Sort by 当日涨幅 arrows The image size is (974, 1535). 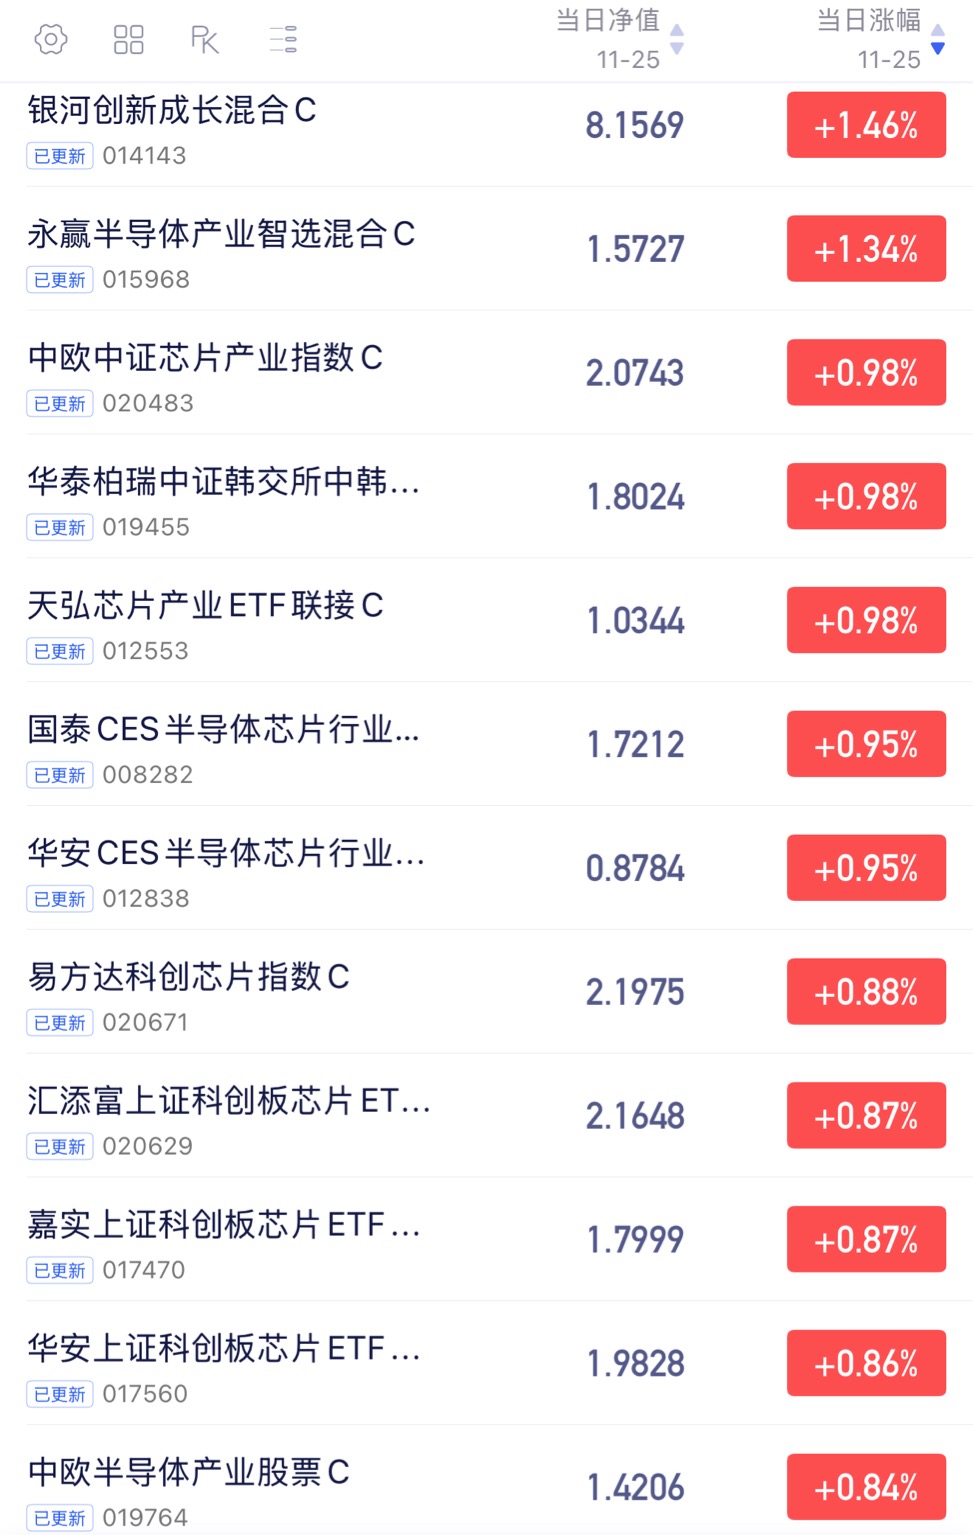tap(937, 39)
